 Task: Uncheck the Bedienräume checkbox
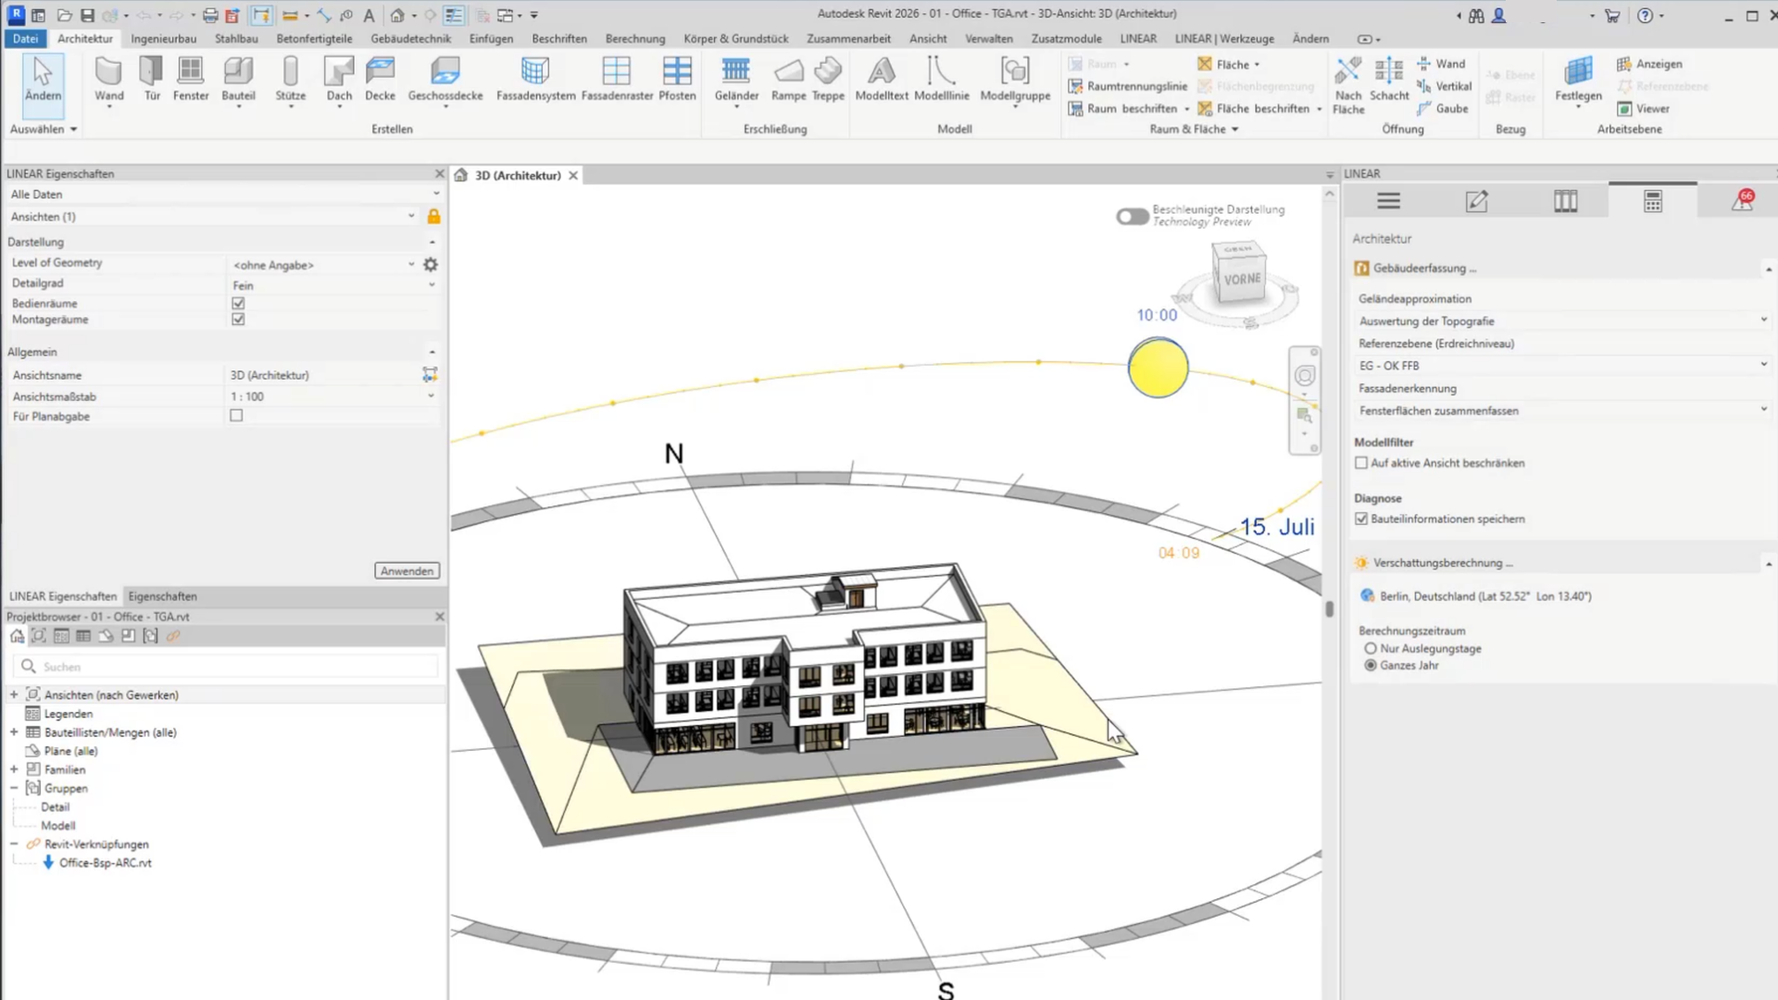click(238, 303)
